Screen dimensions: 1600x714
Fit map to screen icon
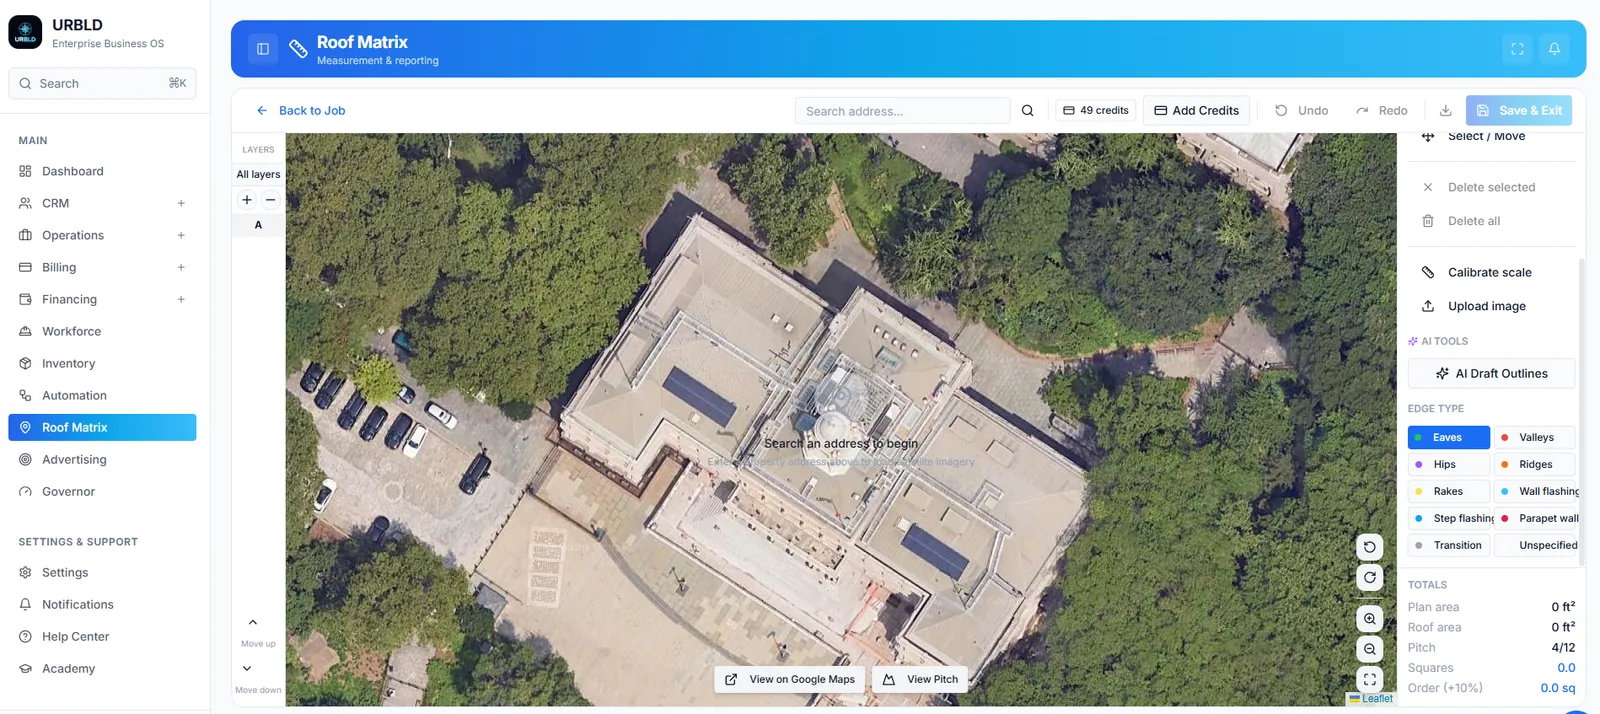[1370, 679]
